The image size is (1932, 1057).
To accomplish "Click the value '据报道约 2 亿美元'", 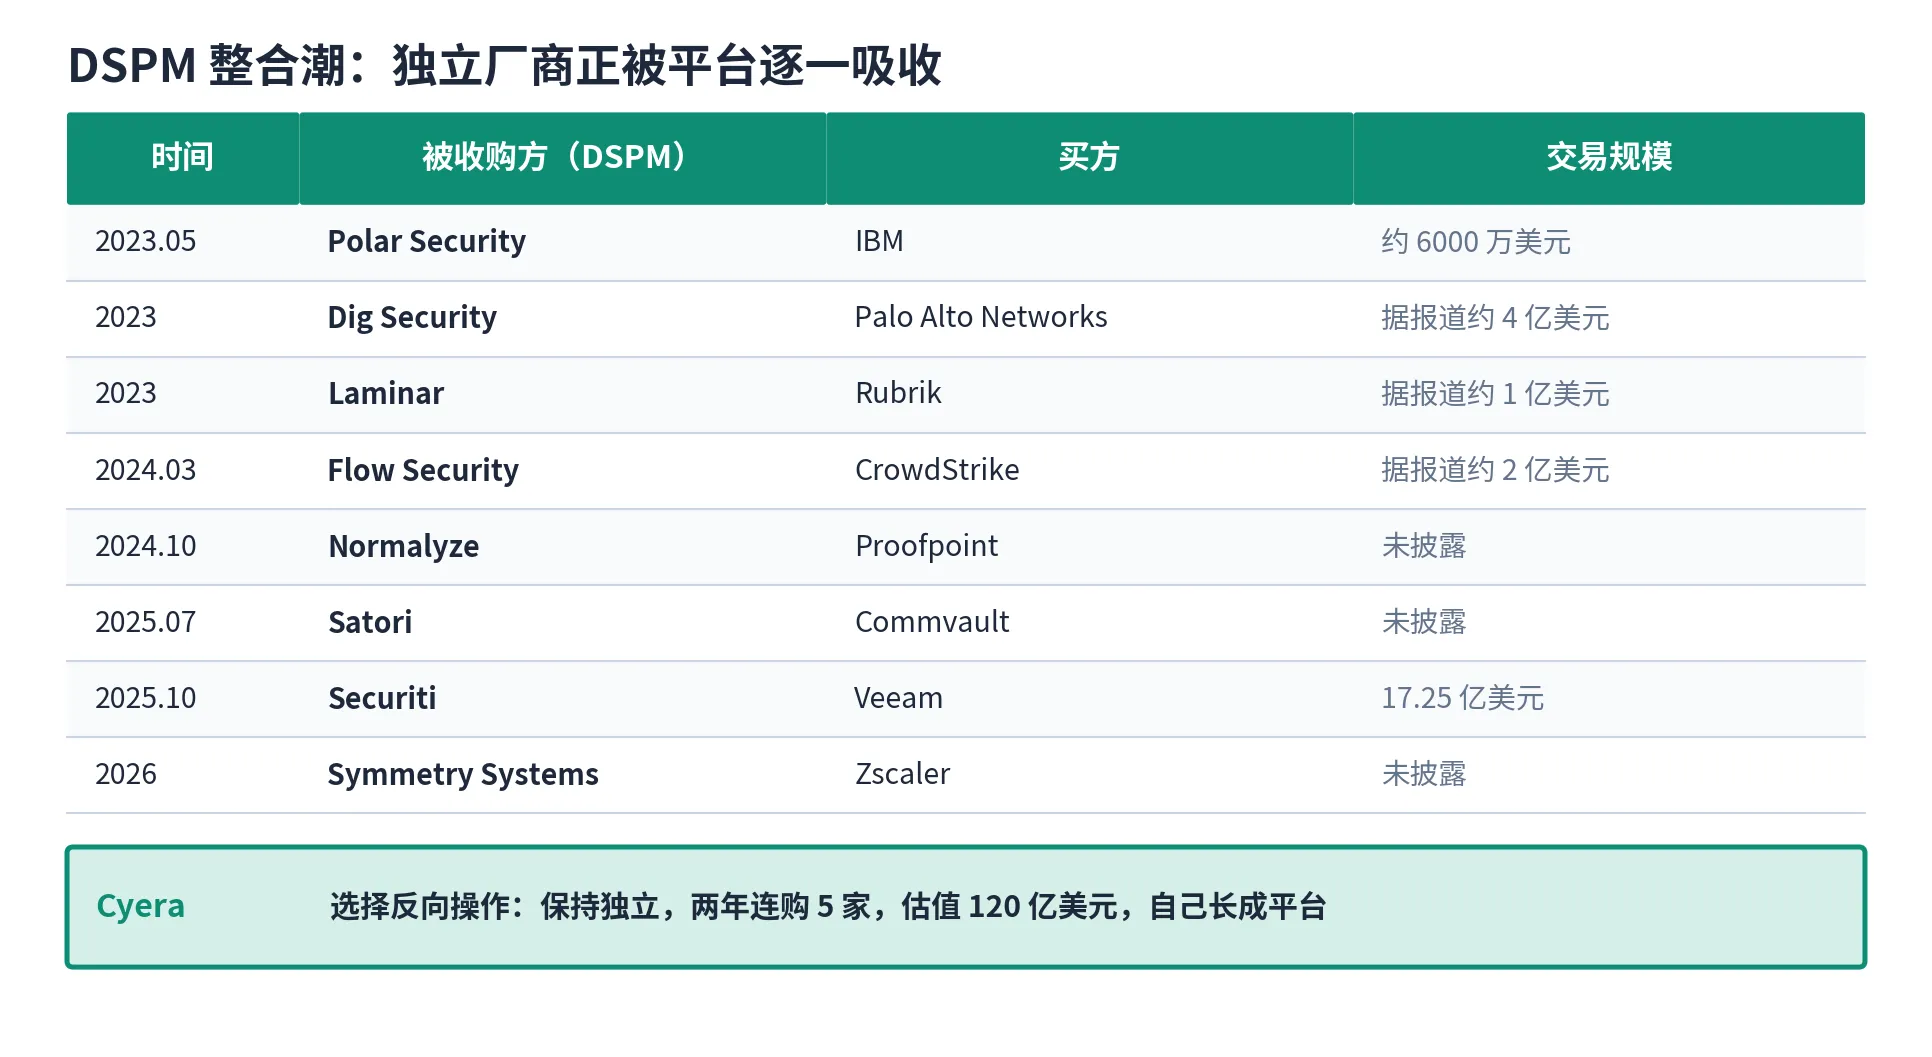I will point(1495,470).
